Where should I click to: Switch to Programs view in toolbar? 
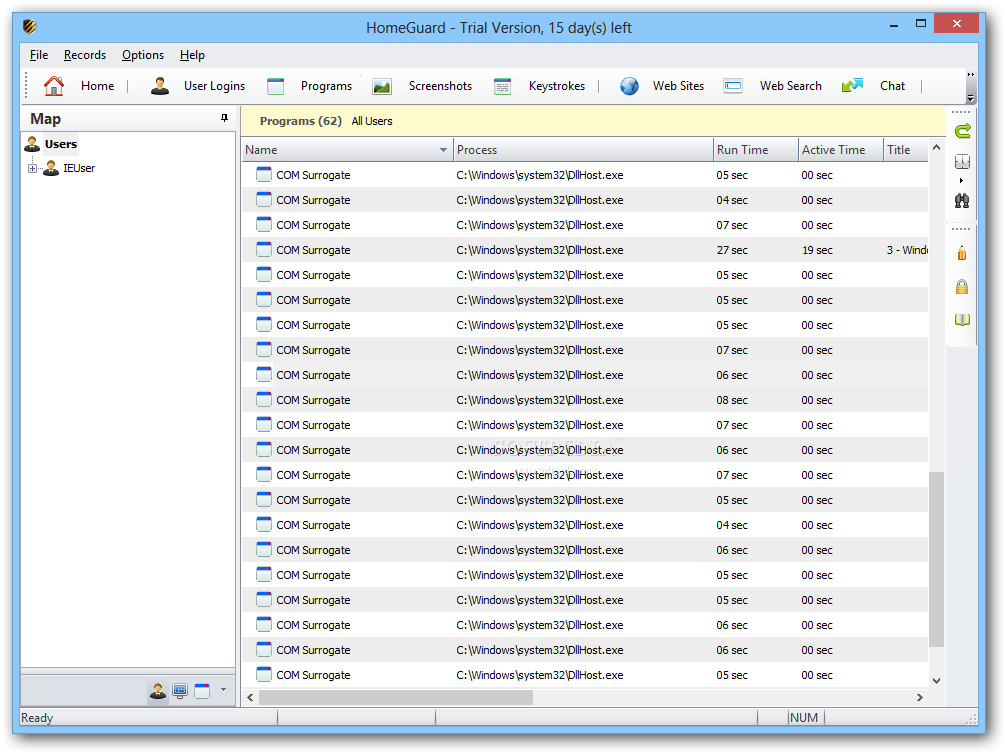pos(309,86)
